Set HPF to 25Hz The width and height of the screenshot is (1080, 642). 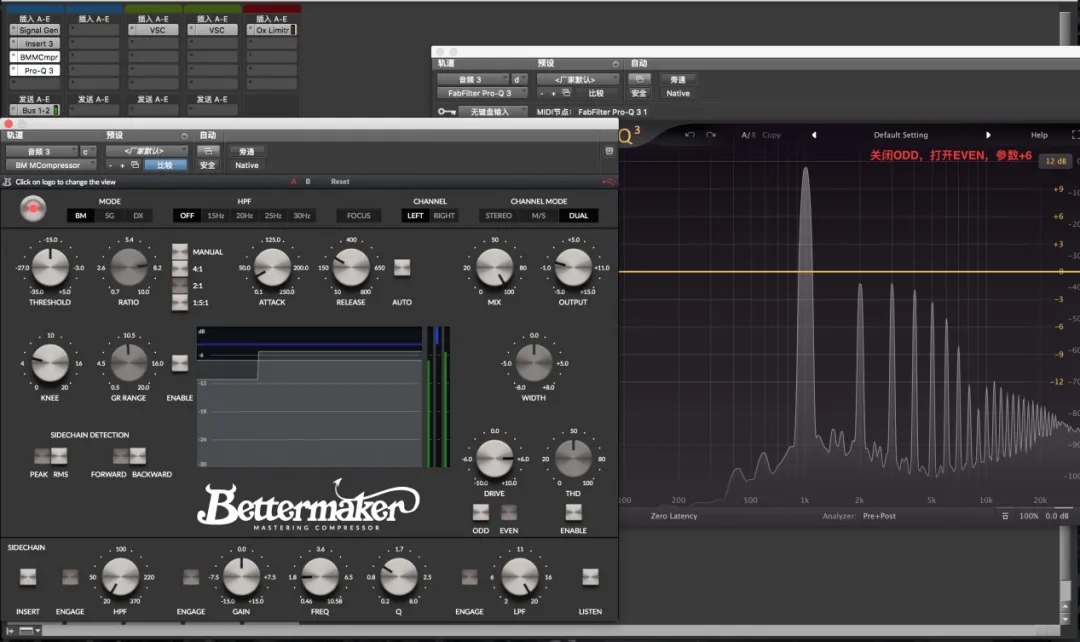pos(273,216)
